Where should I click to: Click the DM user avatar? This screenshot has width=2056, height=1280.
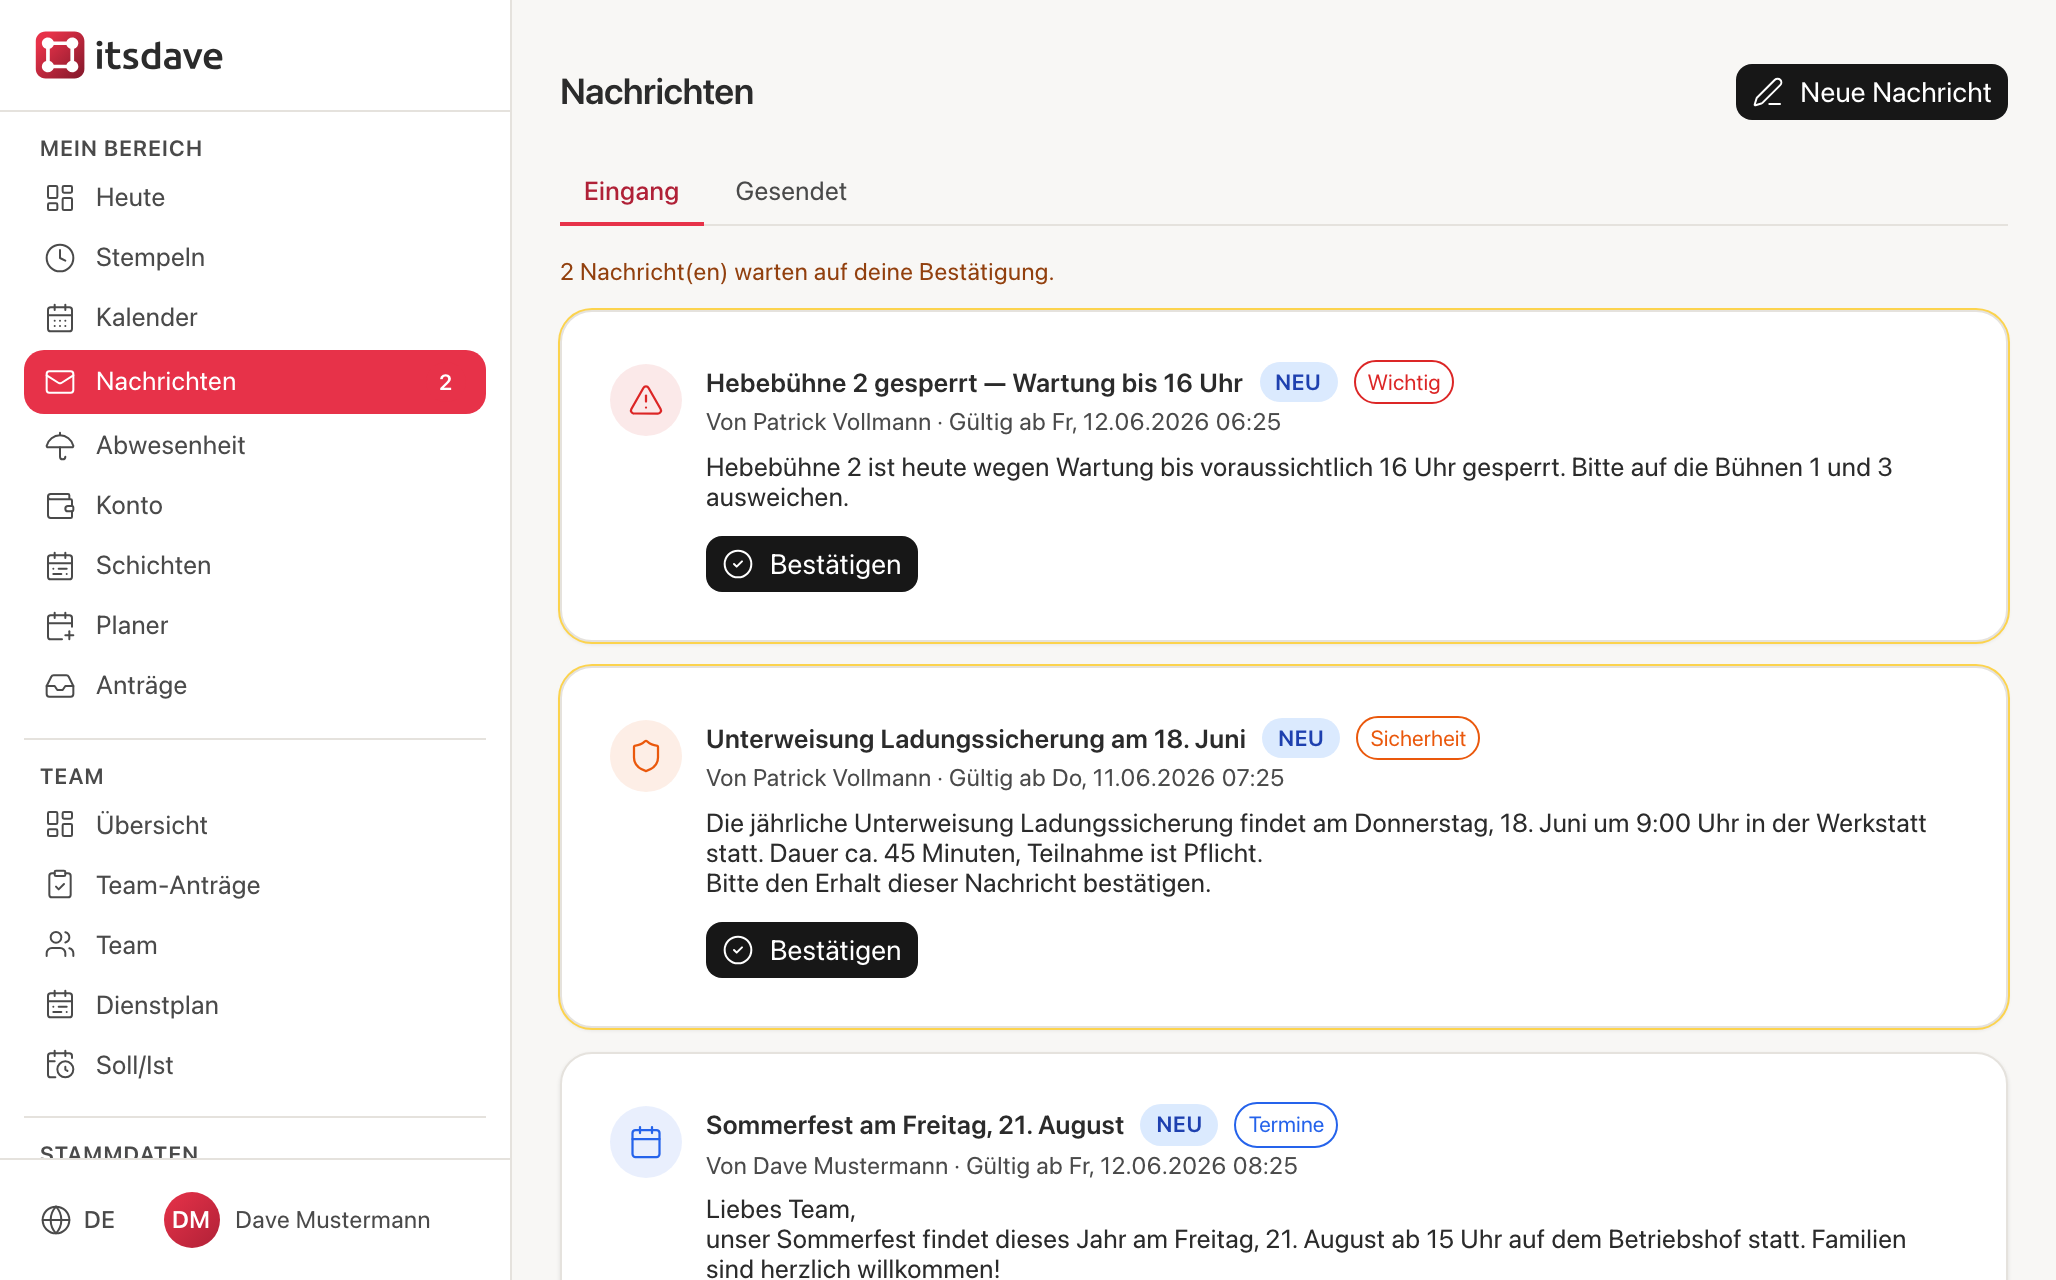(x=191, y=1220)
